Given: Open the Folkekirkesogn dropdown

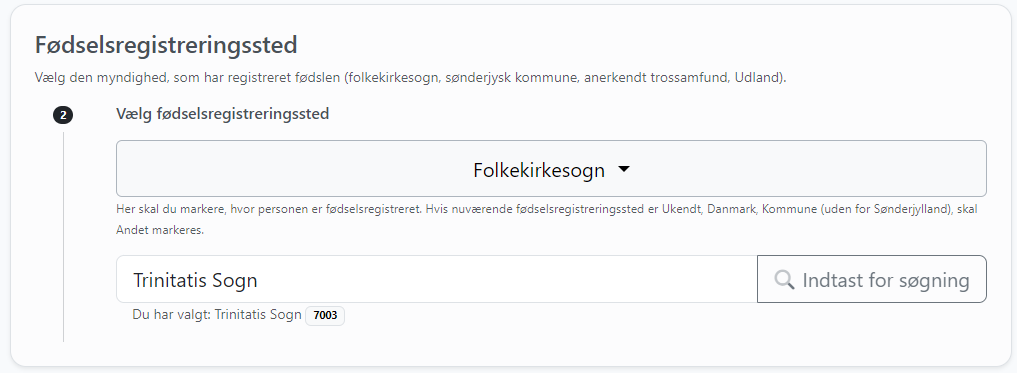Looking at the screenshot, I should (x=551, y=169).
